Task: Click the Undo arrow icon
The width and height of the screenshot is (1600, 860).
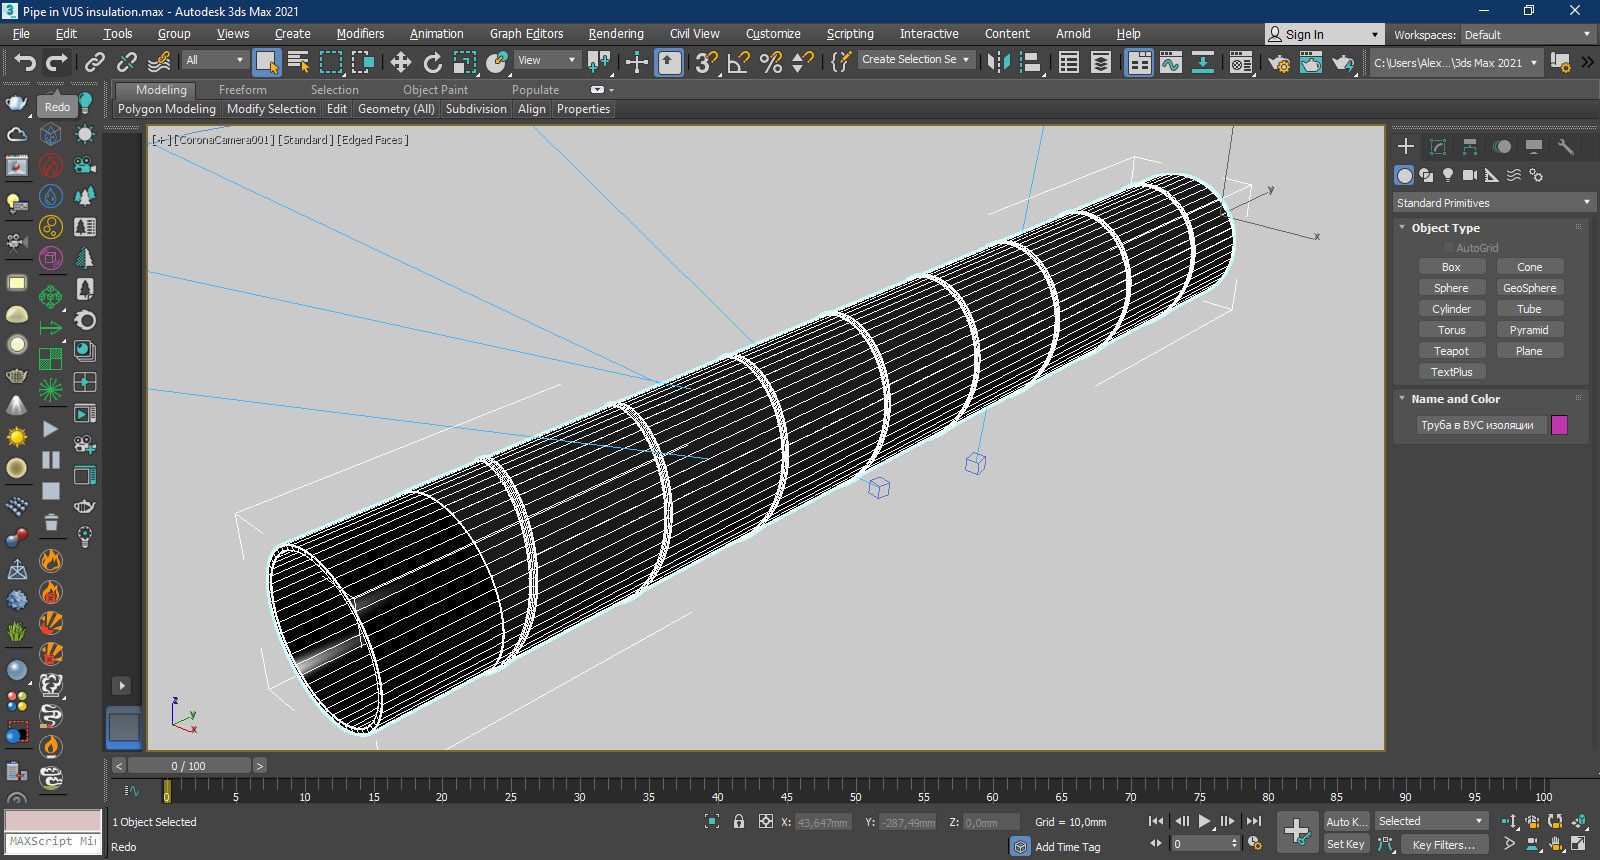Action: pyautogui.click(x=25, y=62)
